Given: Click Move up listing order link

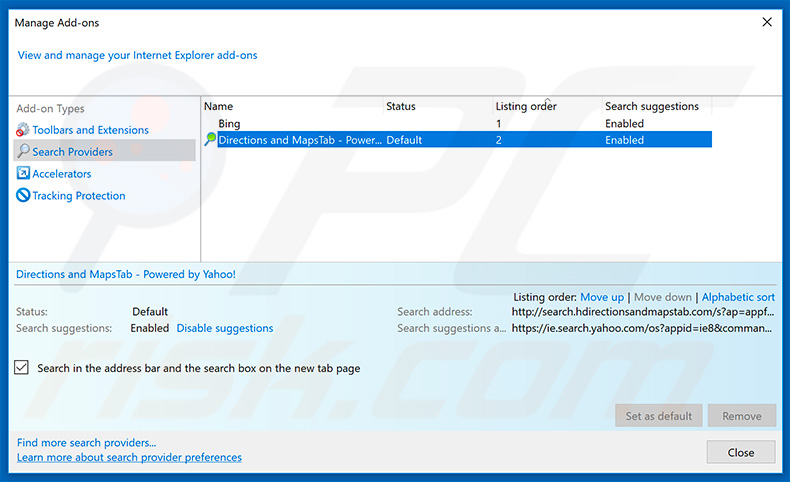Looking at the screenshot, I should pyautogui.click(x=602, y=297).
